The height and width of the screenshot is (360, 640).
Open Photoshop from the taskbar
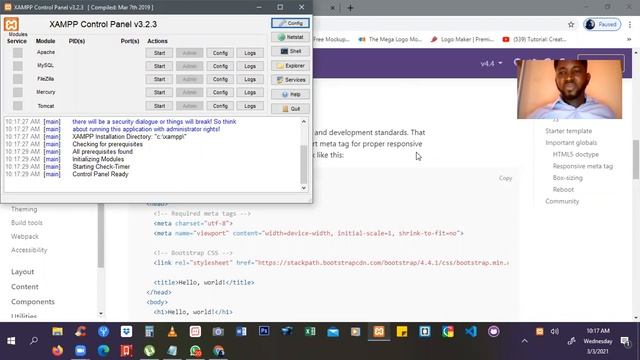(264, 331)
